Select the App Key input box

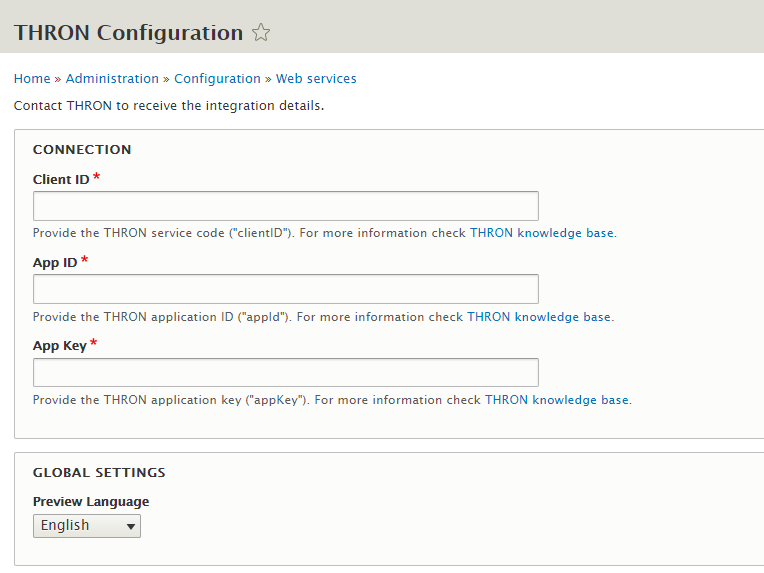tap(286, 373)
